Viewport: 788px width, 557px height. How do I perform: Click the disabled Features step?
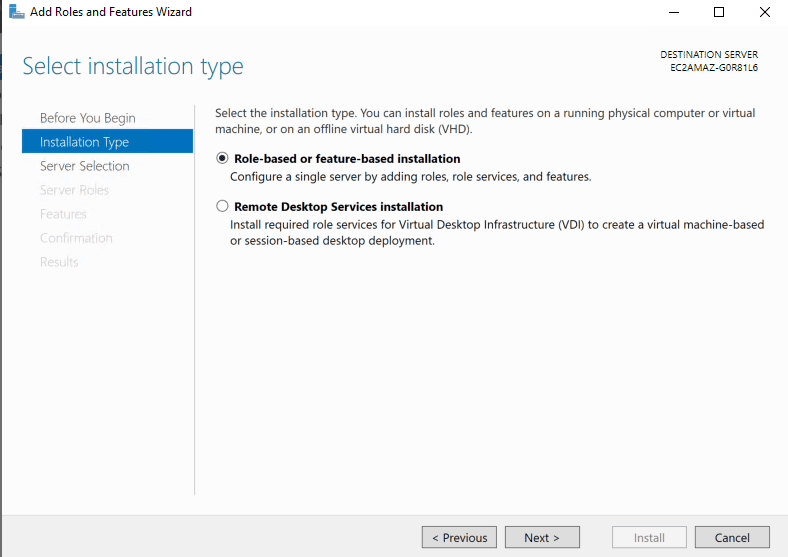(x=63, y=214)
